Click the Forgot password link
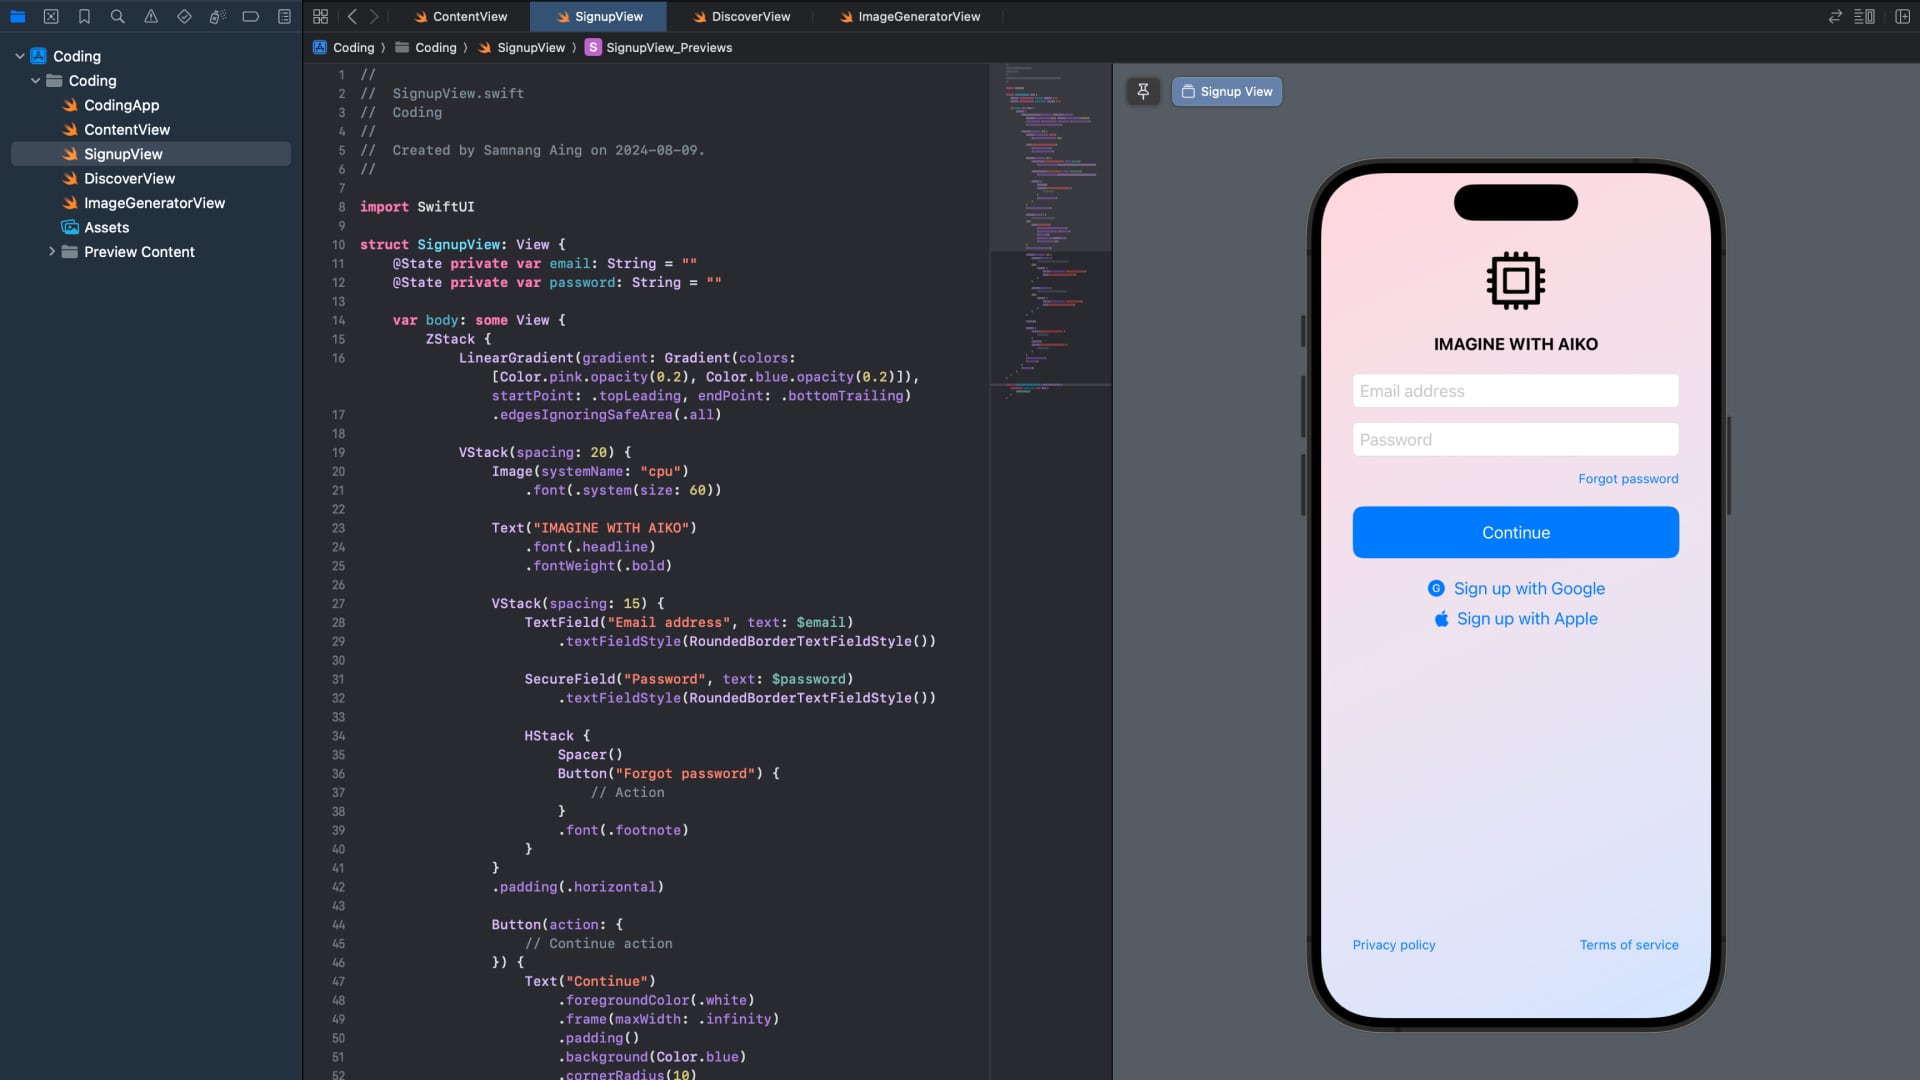The height and width of the screenshot is (1080, 1920). 1627,479
